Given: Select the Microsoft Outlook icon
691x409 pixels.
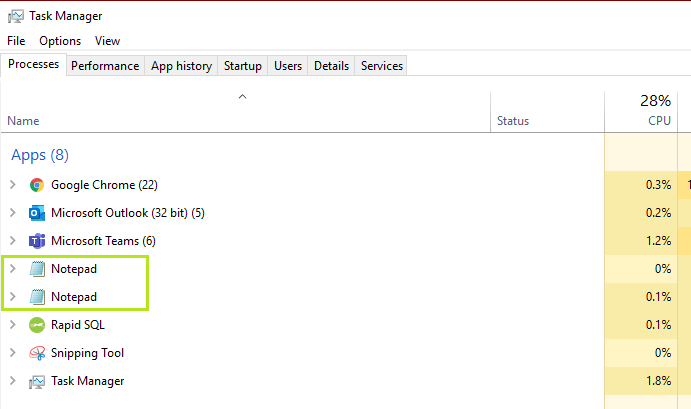Looking at the screenshot, I should pos(37,213).
